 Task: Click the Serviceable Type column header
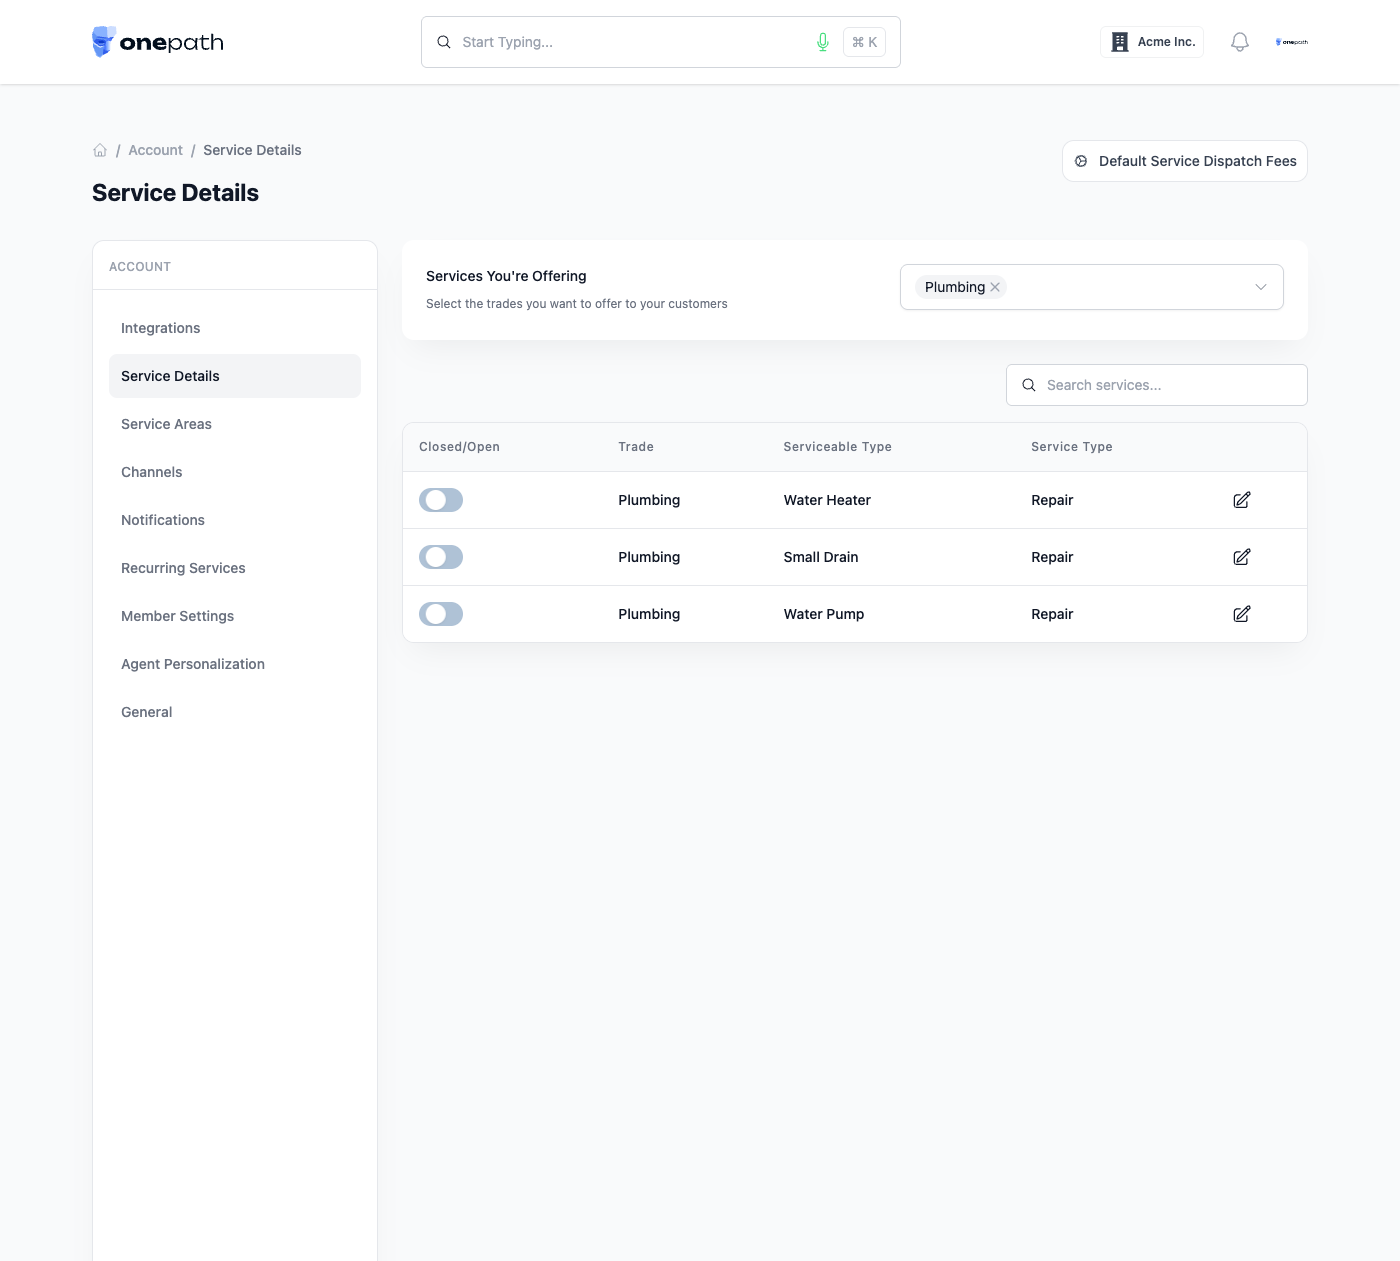coord(838,447)
